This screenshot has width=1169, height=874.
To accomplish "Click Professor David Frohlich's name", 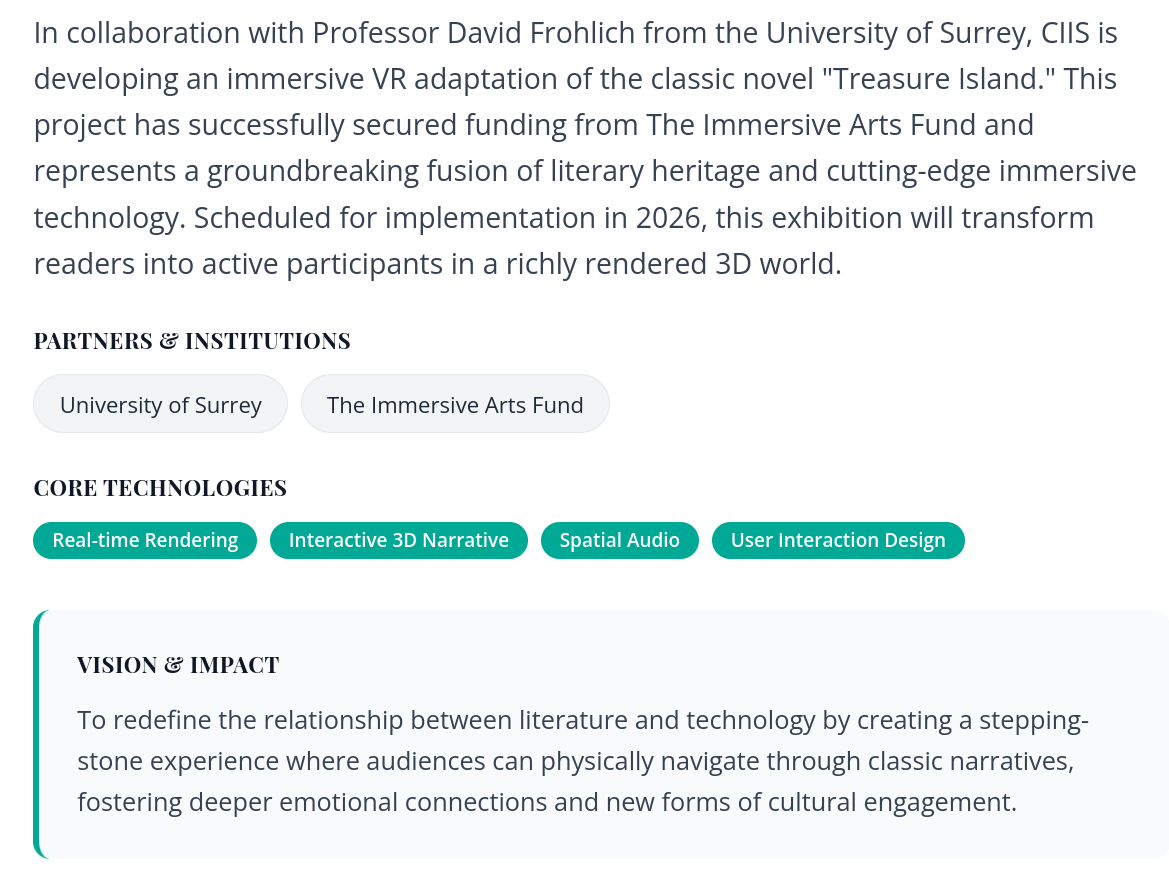I will point(474,33).
